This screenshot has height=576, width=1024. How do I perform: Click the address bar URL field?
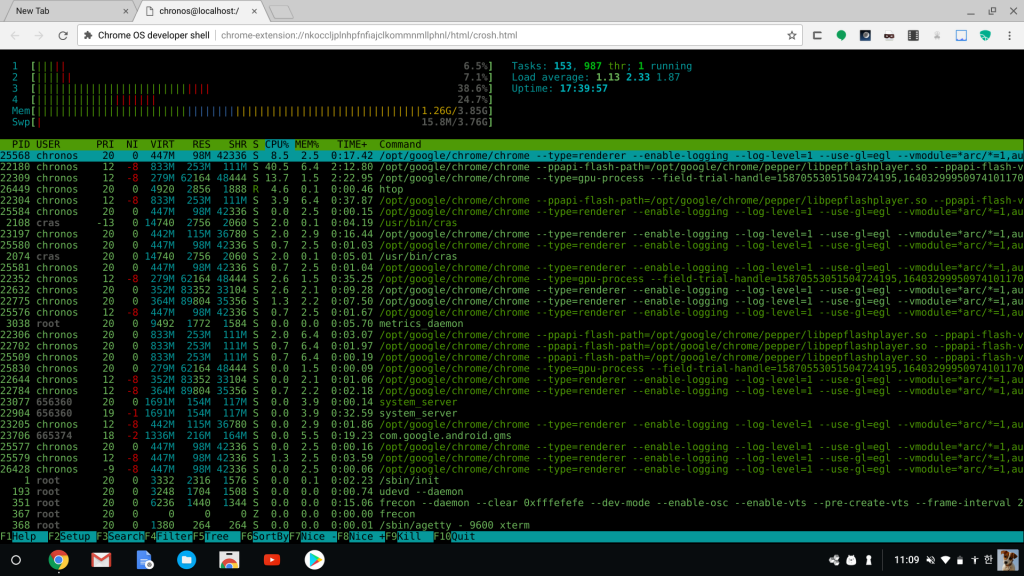[500, 35]
